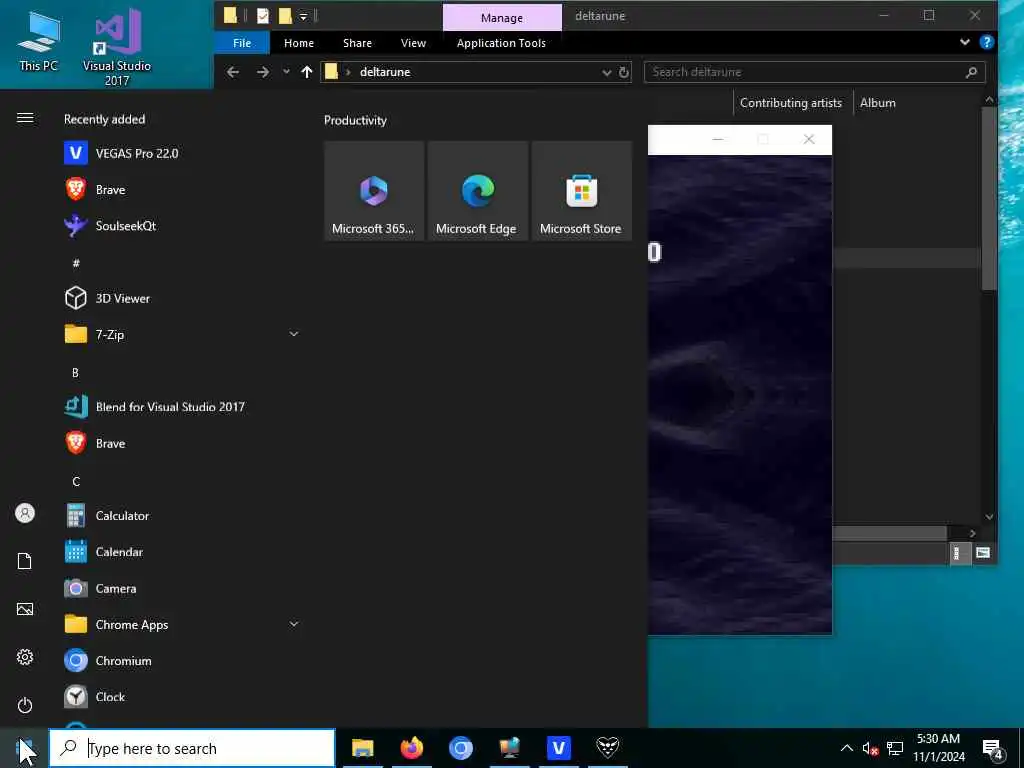
Task: Switch Explorer to large icons view
Action: point(983,553)
